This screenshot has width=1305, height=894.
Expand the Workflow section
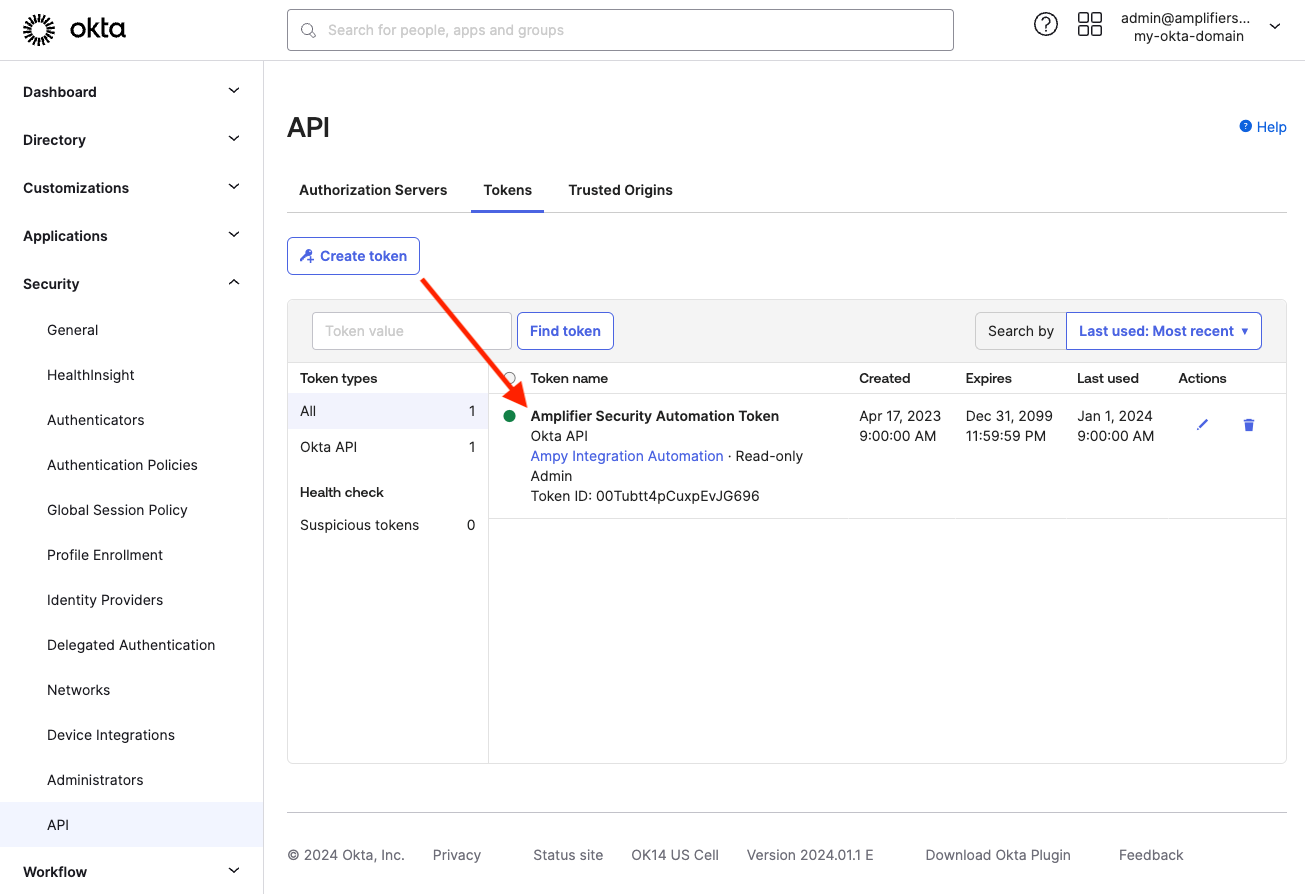(131, 872)
